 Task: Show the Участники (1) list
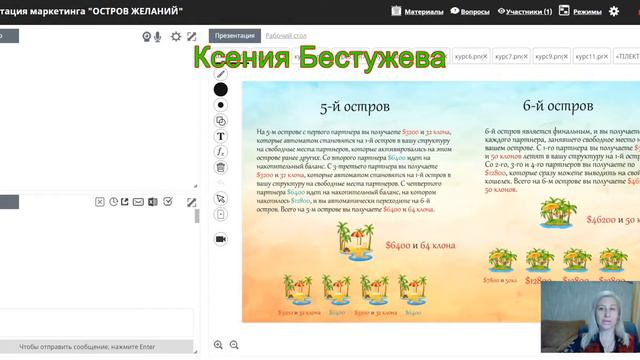(x=525, y=11)
